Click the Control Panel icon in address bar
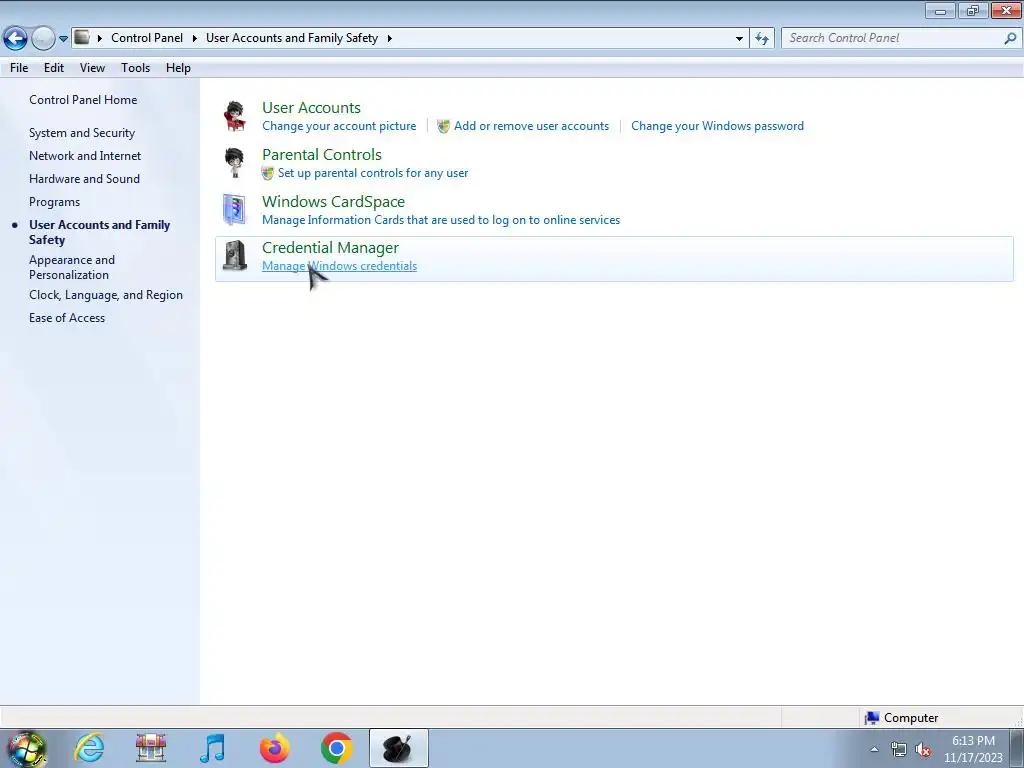1024x768 pixels. click(82, 37)
